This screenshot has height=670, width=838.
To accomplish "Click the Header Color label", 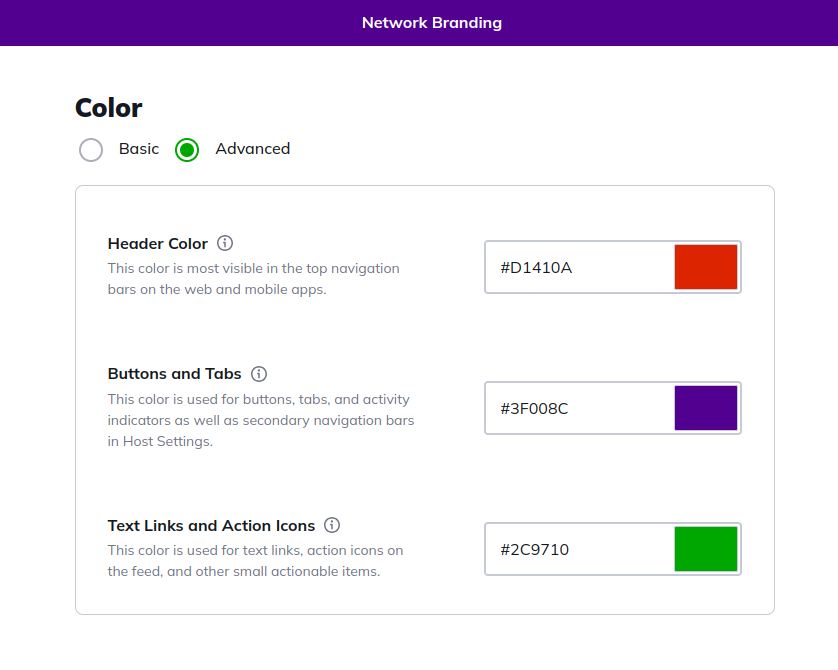I will (158, 244).
